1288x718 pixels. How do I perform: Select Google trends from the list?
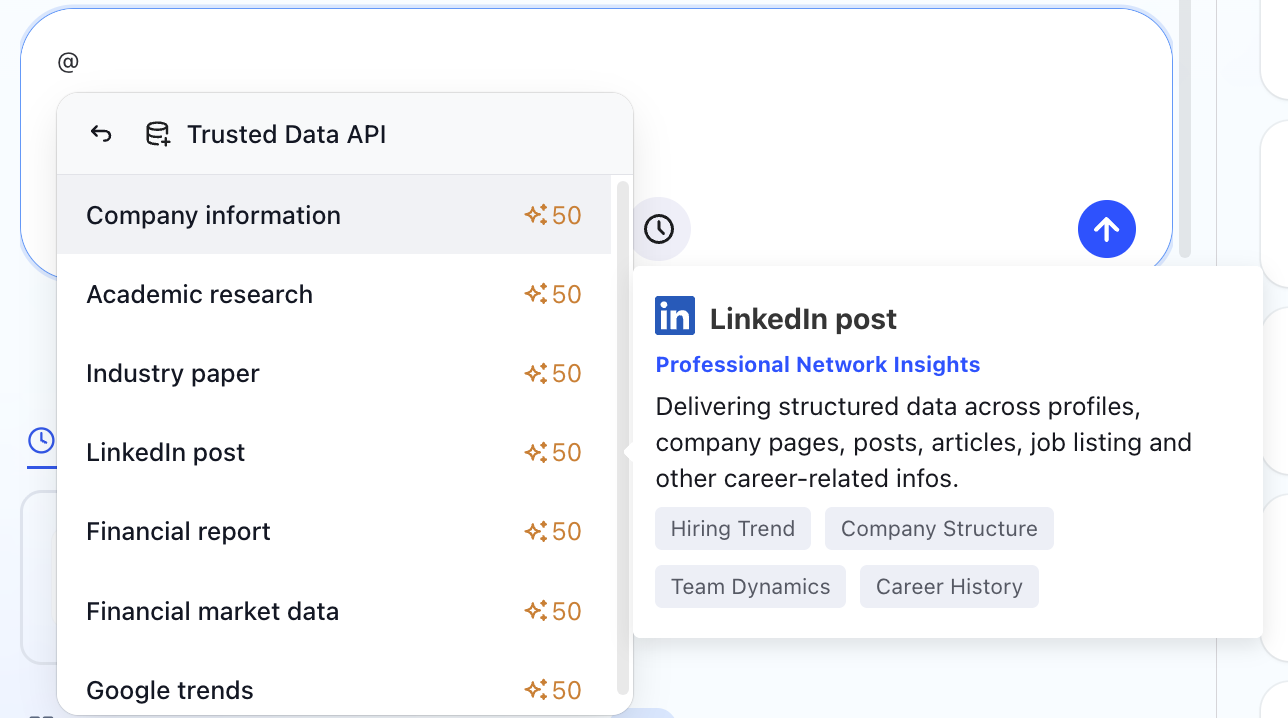point(170,690)
